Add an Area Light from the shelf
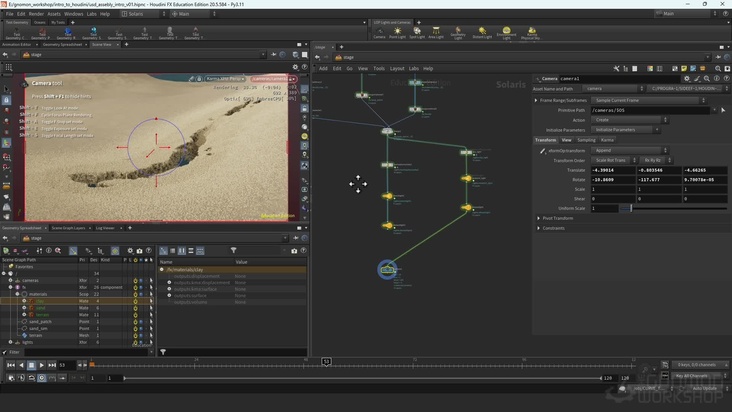 pyautogui.click(x=436, y=33)
